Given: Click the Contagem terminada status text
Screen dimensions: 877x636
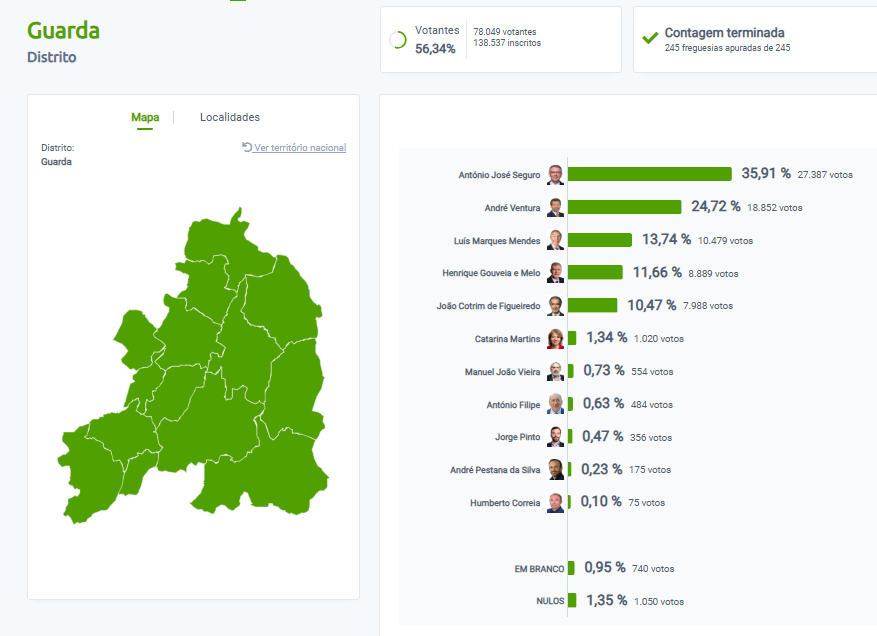Looking at the screenshot, I should coord(724,33).
